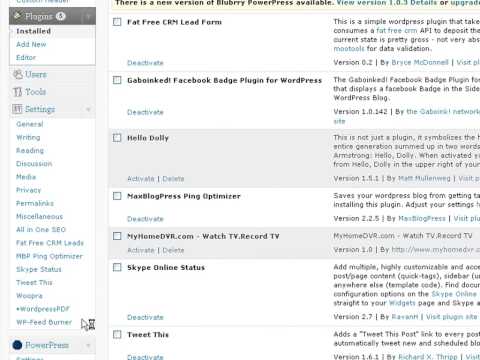Follow the mootools link
This screenshot has width=480, height=360.
(x=349, y=49)
